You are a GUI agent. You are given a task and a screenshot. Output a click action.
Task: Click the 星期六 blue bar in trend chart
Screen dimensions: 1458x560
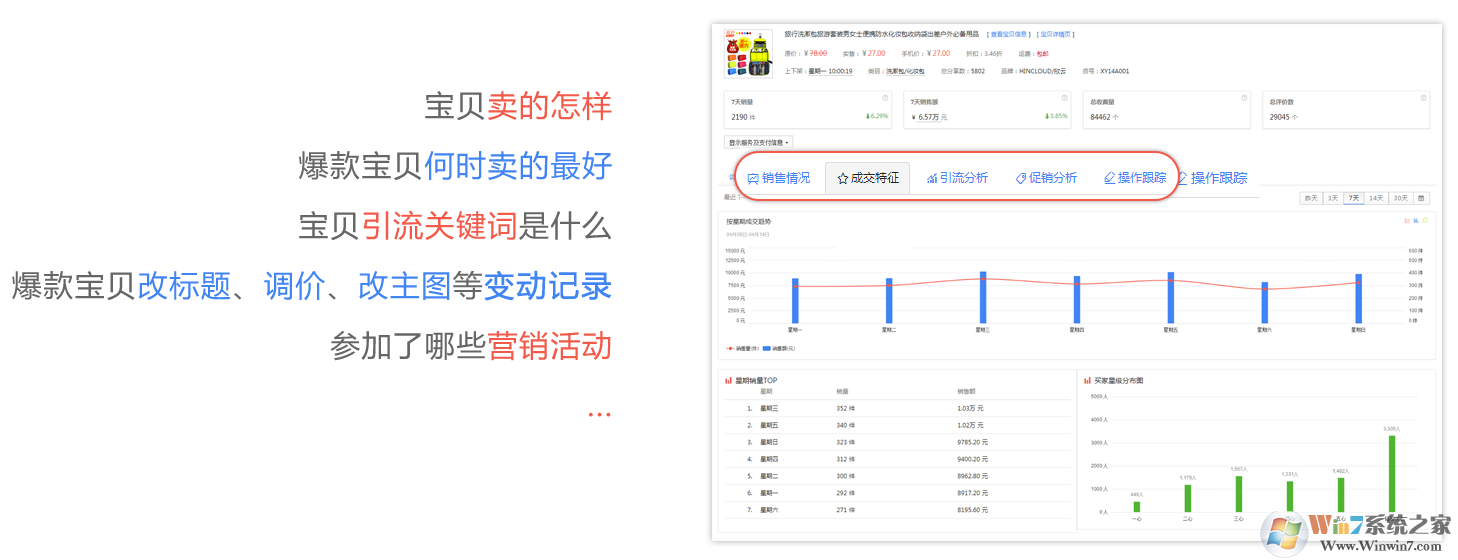1264,302
